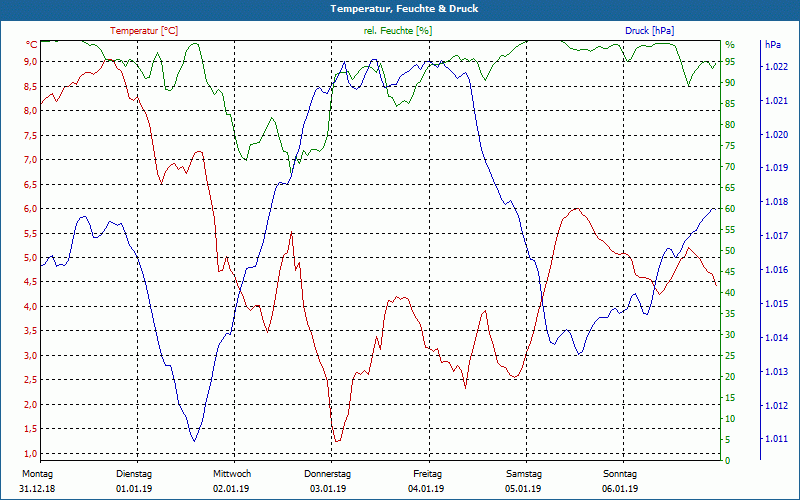This screenshot has width=800, height=500.
Task: Click the "Montag" day label
Action: [37, 474]
